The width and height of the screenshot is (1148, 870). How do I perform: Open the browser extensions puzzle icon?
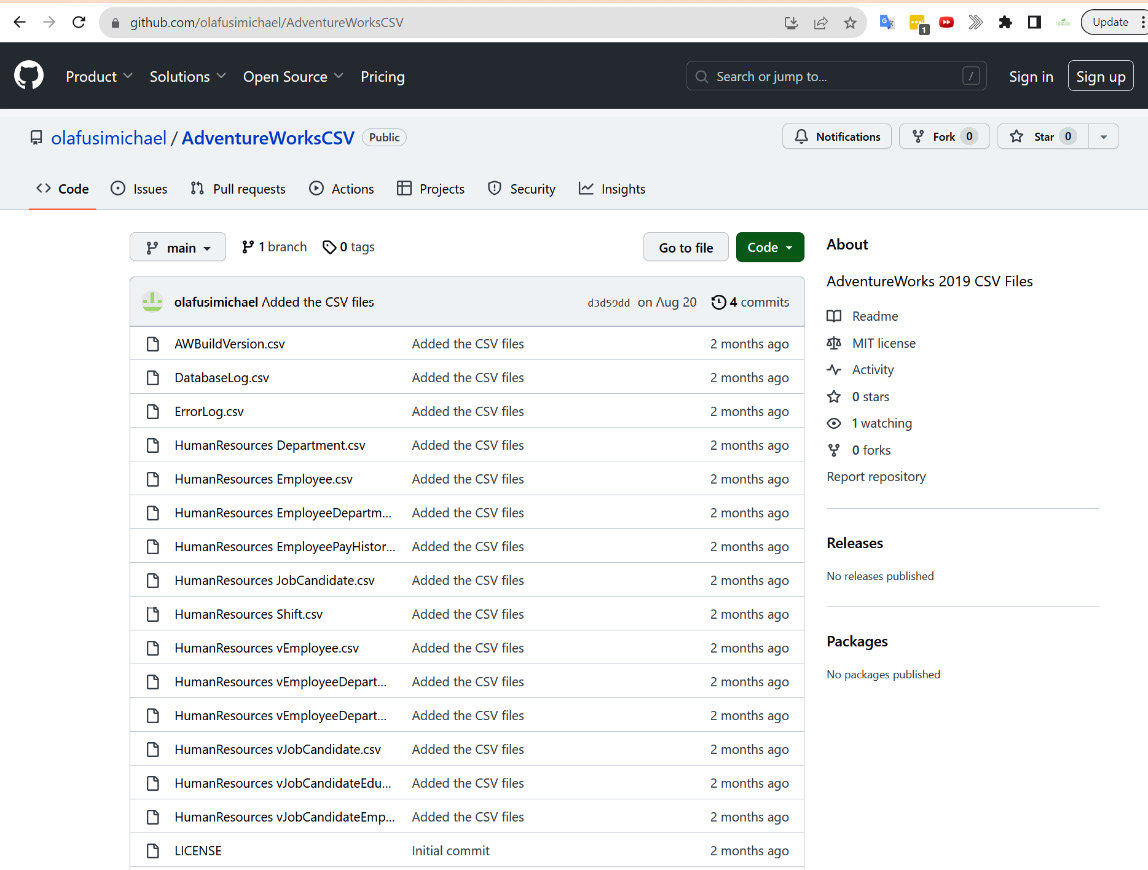1005,22
